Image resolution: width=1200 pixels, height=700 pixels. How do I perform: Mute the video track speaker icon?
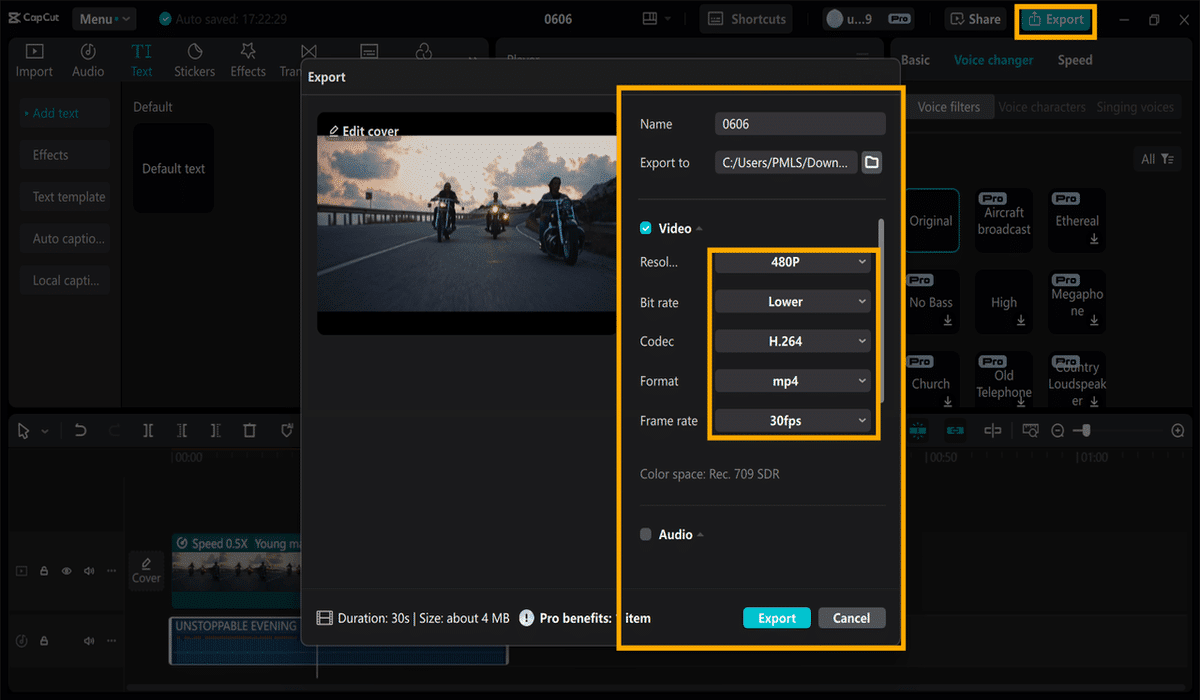pos(90,571)
